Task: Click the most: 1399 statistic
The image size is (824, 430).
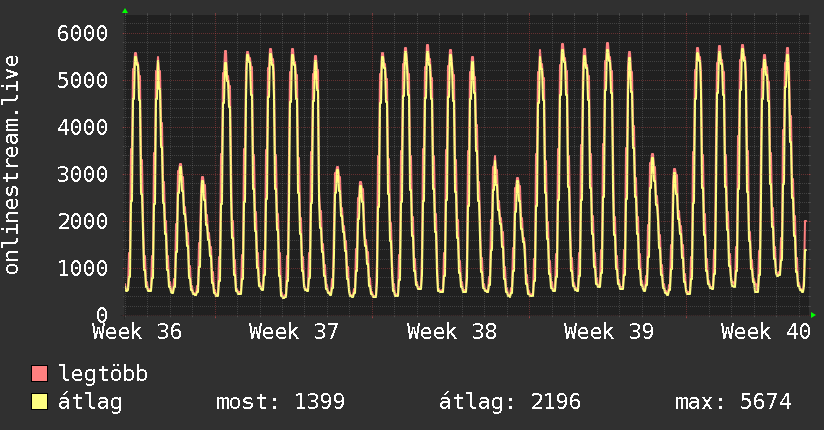Action: point(281,402)
